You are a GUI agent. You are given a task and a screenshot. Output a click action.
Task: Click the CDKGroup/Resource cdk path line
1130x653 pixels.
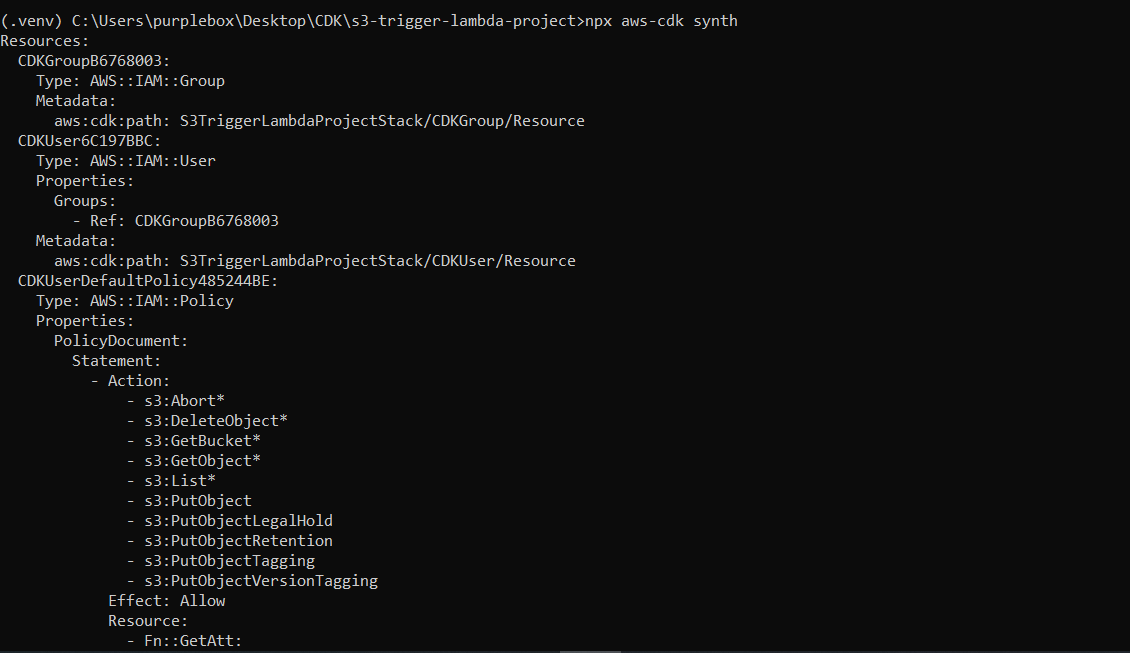click(x=319, y=121)
